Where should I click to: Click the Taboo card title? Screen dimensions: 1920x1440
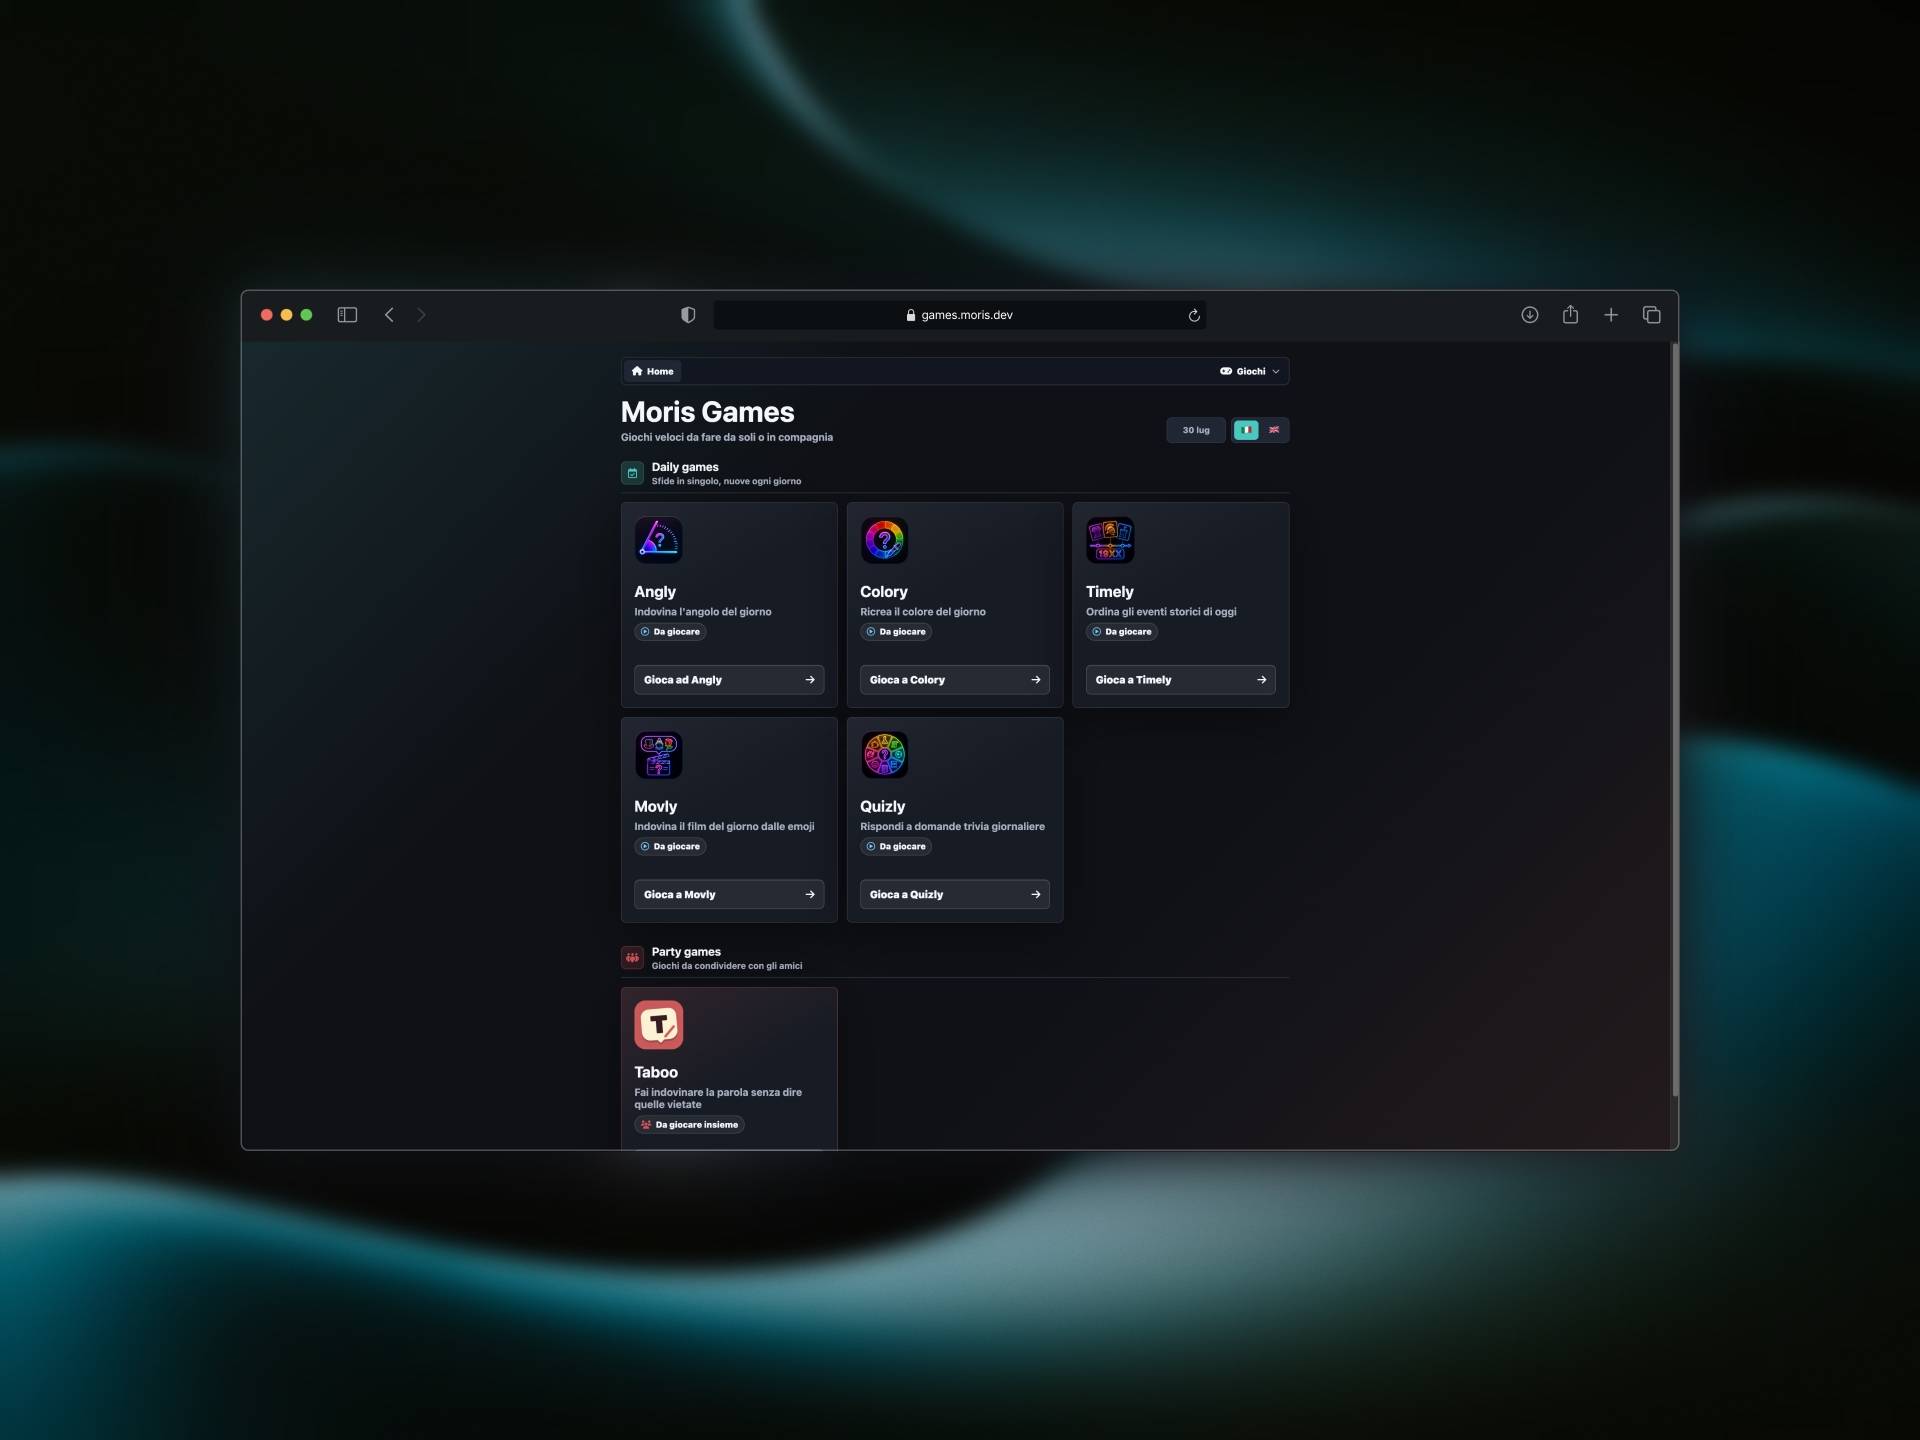656,1072
